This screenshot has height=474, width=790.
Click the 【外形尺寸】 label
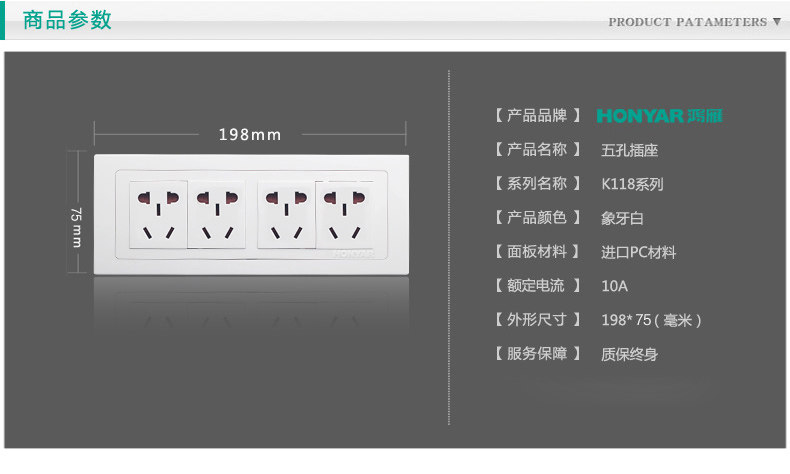pos(537,319)
